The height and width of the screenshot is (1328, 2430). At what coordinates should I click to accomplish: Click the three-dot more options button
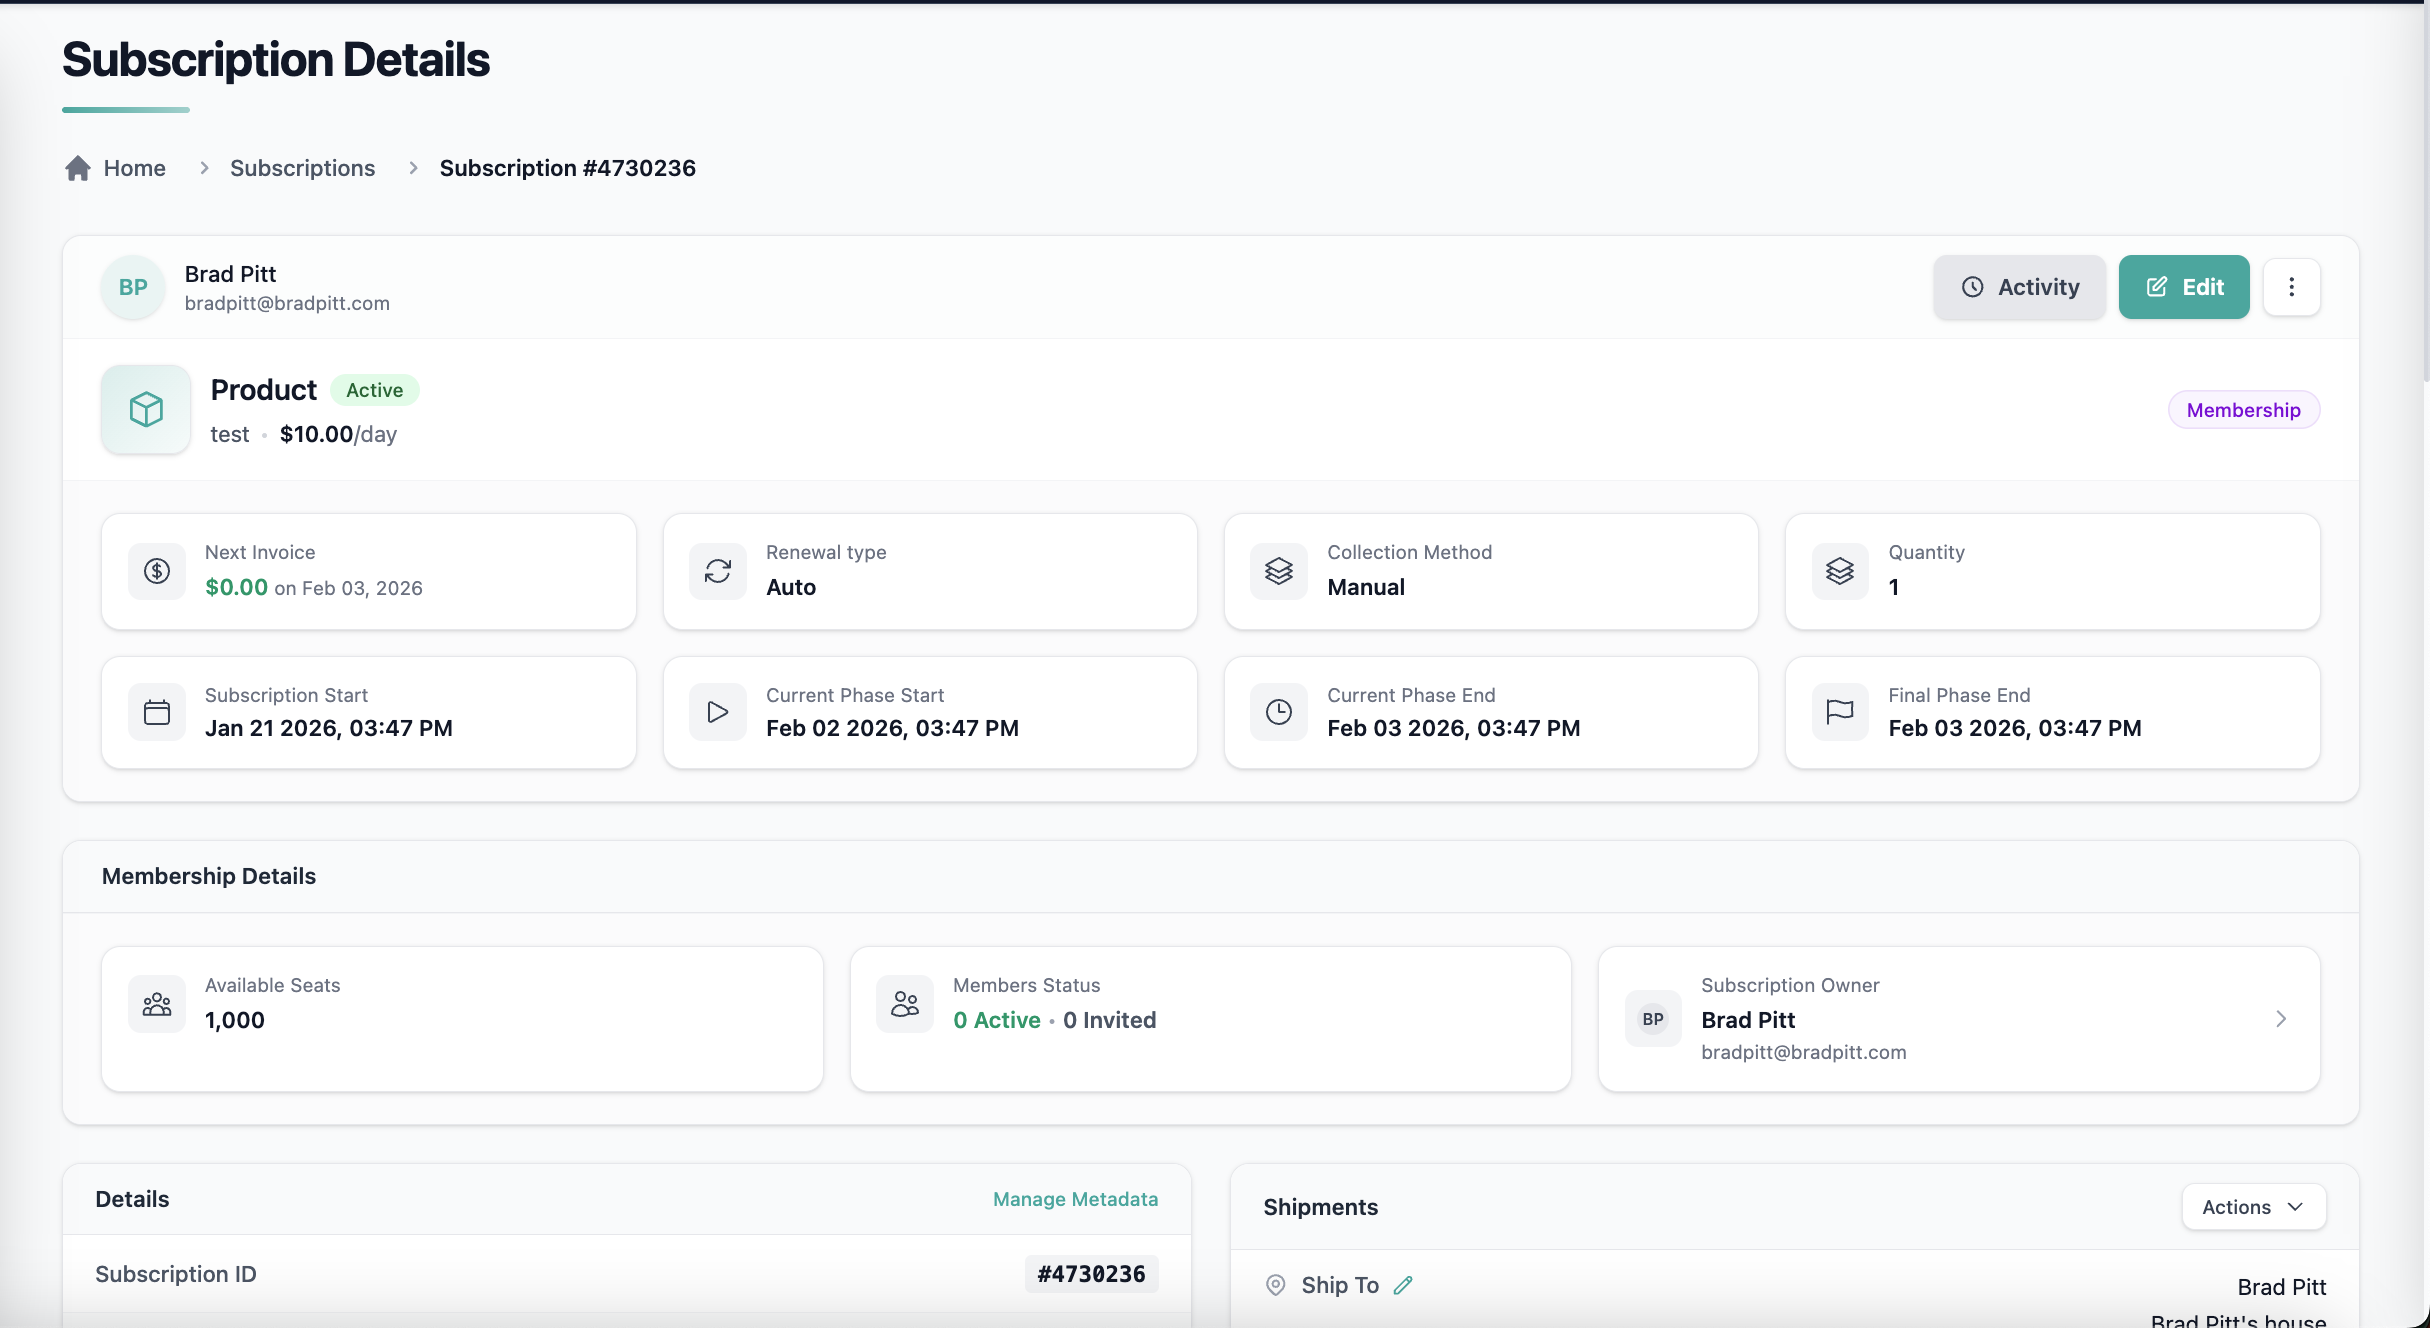2291,287
